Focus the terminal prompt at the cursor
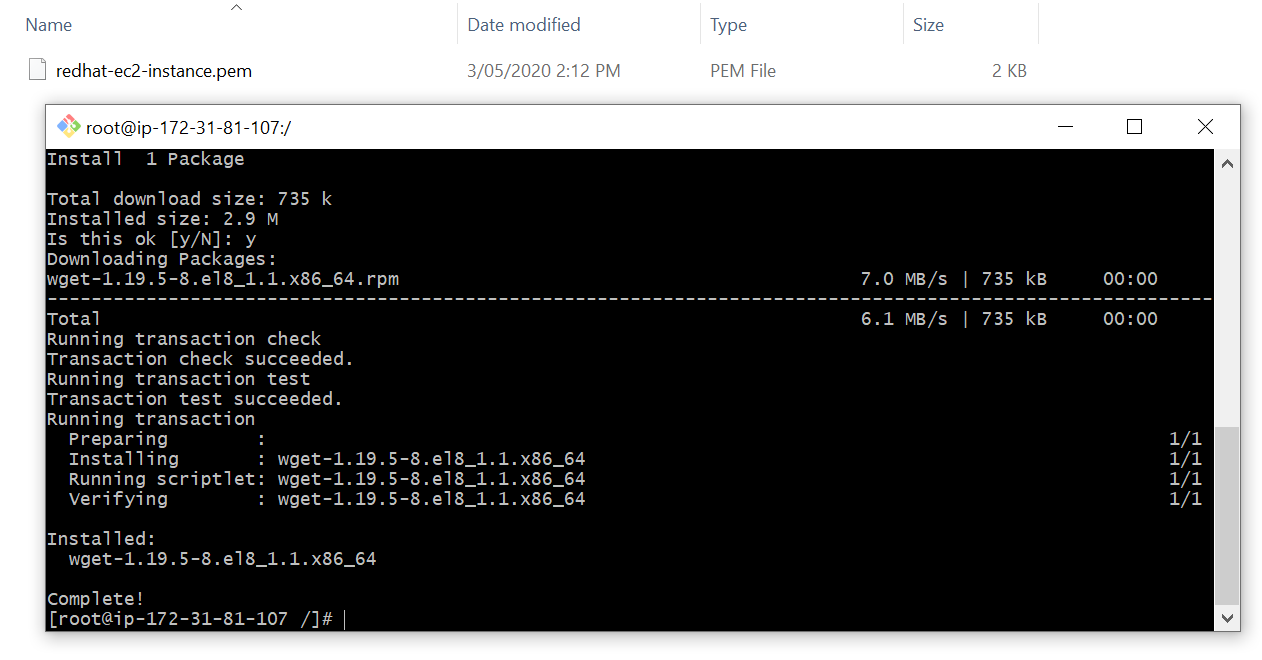The width and height of the screenshot is (1262, 660). (343, 619)
